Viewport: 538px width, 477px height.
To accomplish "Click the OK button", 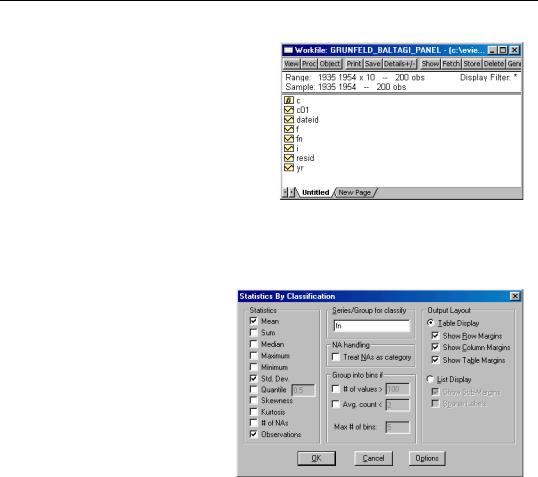I will click(x=316, y=458).
